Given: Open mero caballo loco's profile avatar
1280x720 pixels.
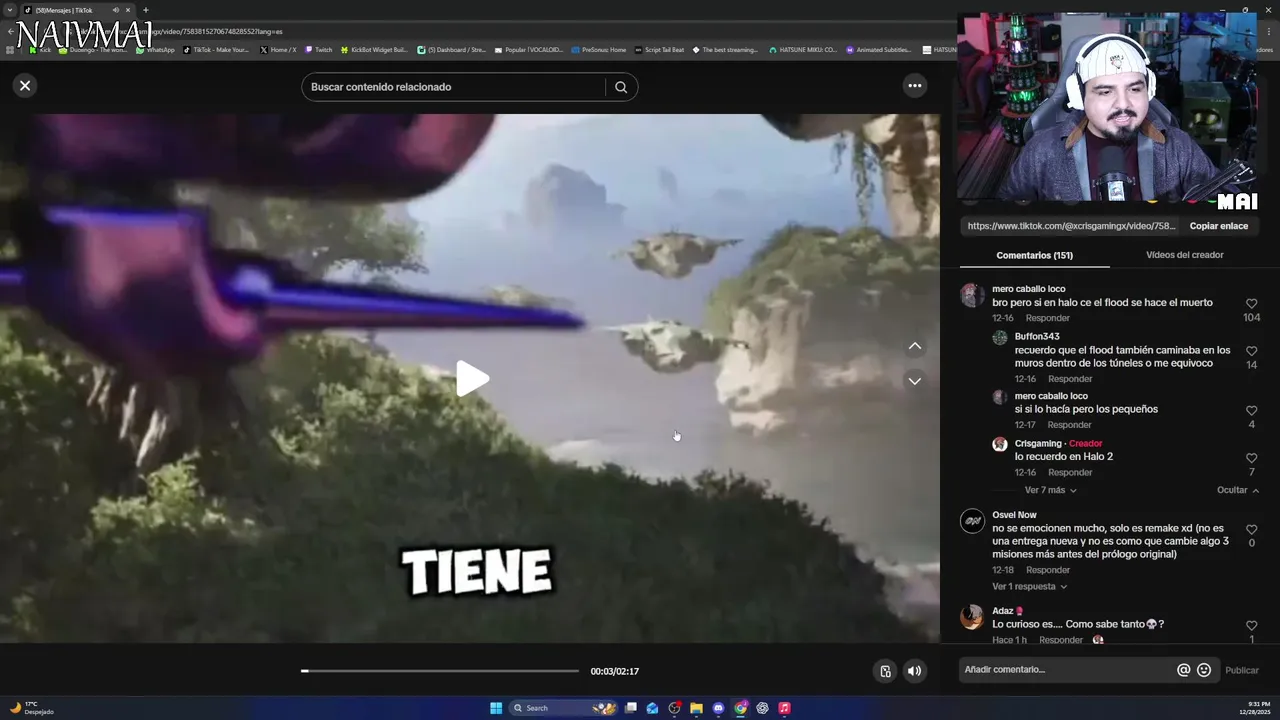Looking at the screenshot, I should coord(972,295).
